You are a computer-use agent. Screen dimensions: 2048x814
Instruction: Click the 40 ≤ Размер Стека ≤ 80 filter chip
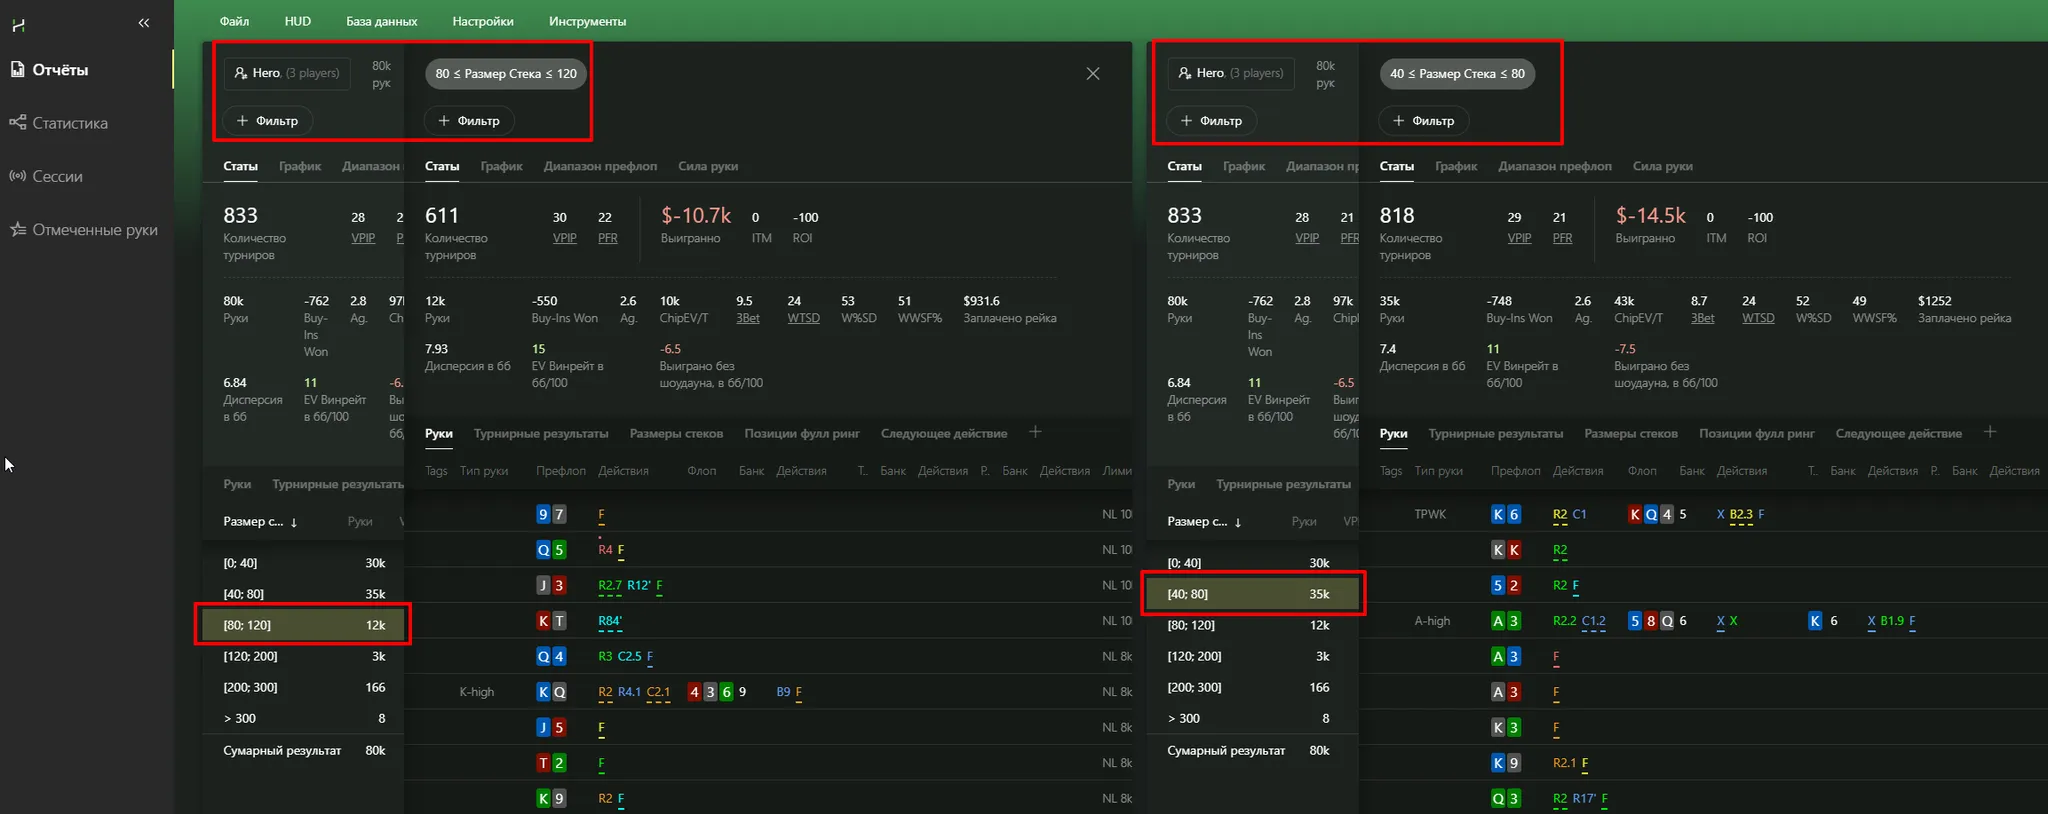[1457, 74]
